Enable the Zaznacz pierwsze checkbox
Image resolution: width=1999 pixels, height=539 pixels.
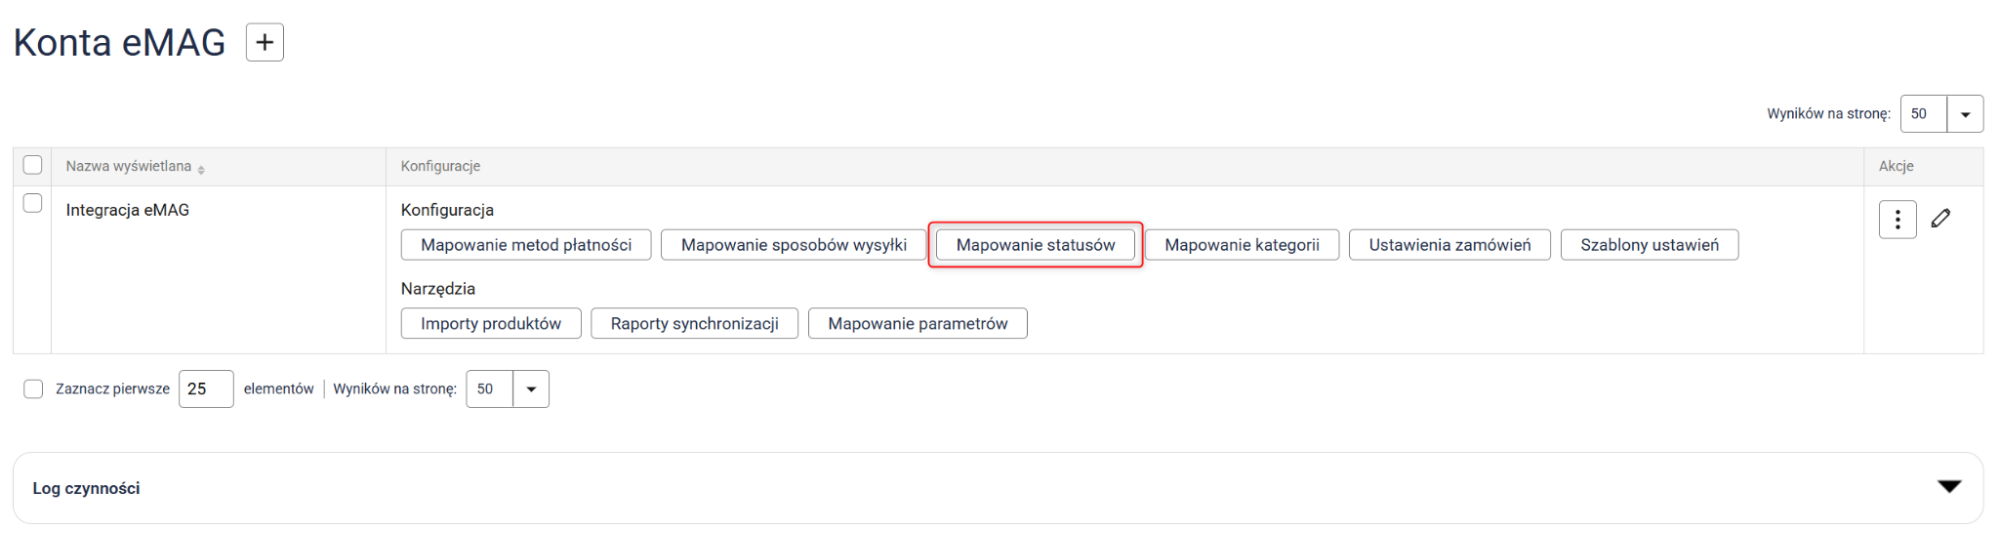point(33,389)
